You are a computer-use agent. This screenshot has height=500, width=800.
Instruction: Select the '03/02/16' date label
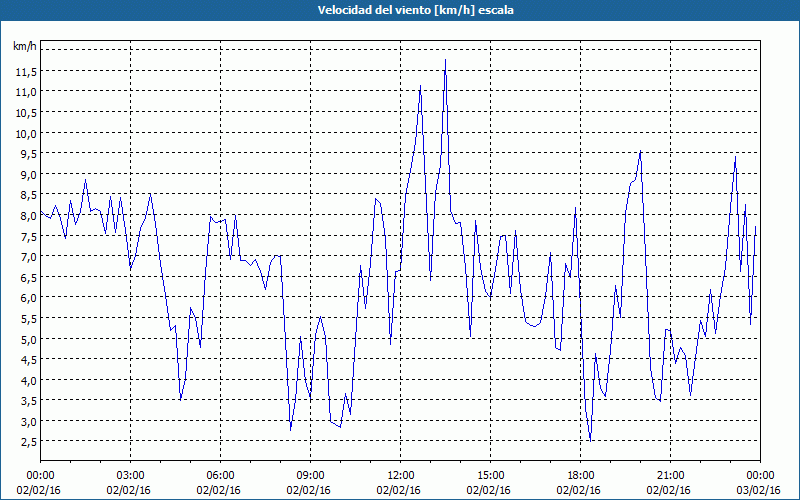click(759, 490)
